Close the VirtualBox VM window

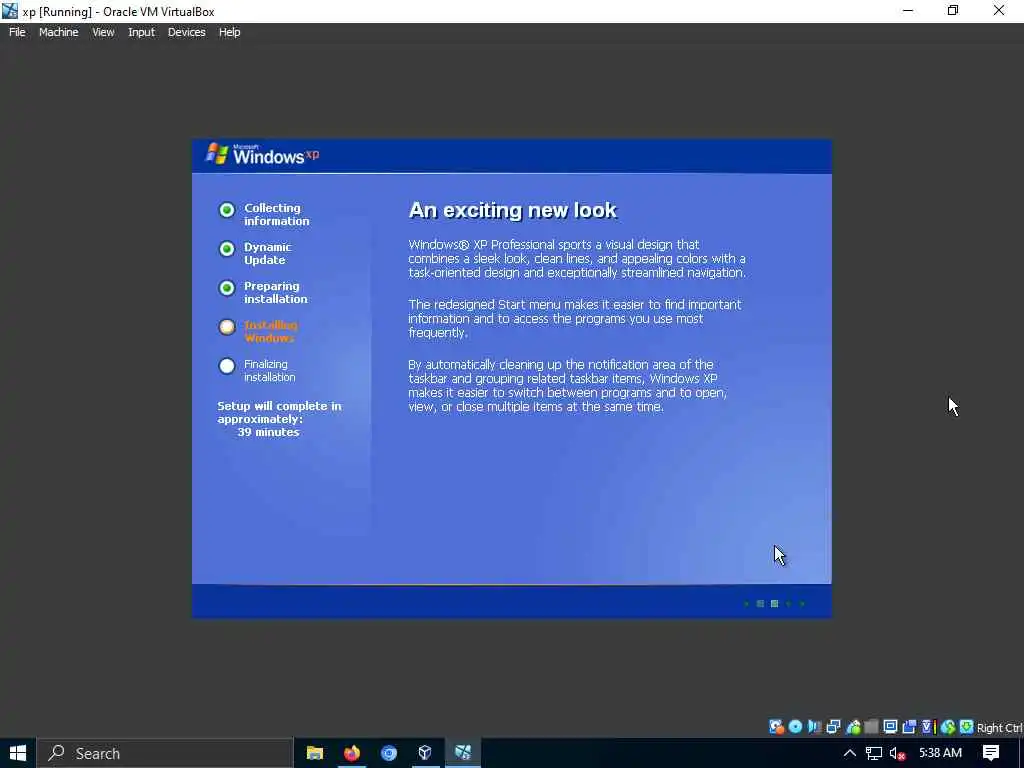point(999,11)
